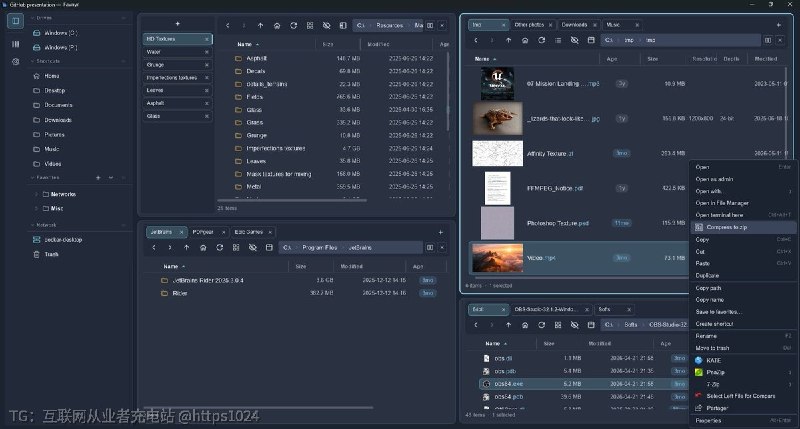Click the preview window icon in the tmp pane toolbar
The image size is (800, 429).
coord(591,40)
